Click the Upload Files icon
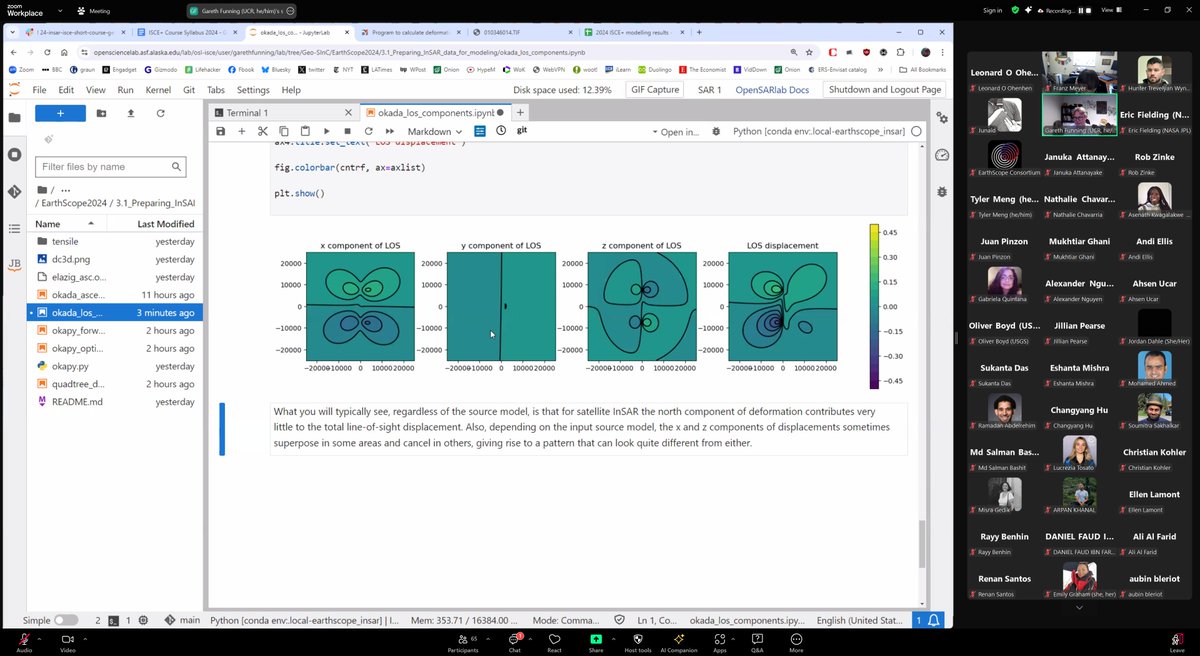 [131, 114]
